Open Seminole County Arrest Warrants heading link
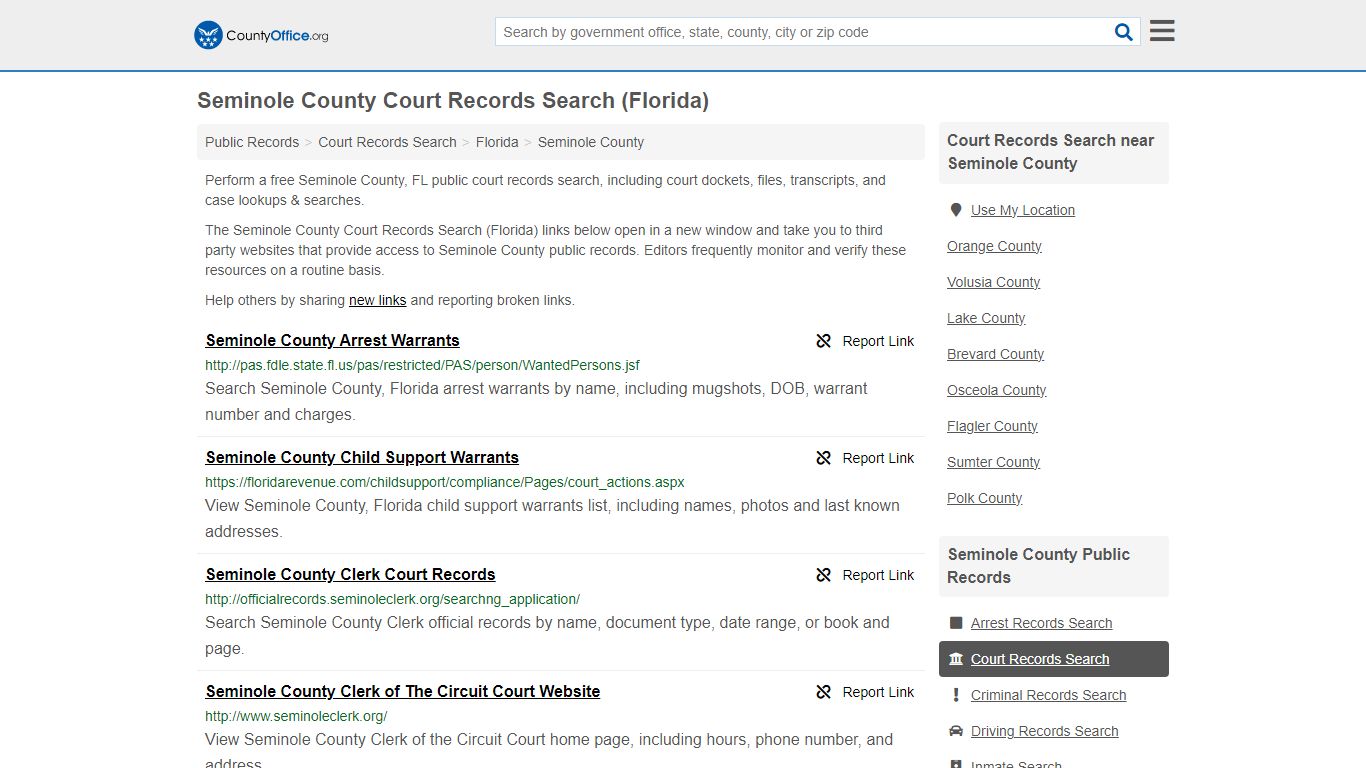 333,340
